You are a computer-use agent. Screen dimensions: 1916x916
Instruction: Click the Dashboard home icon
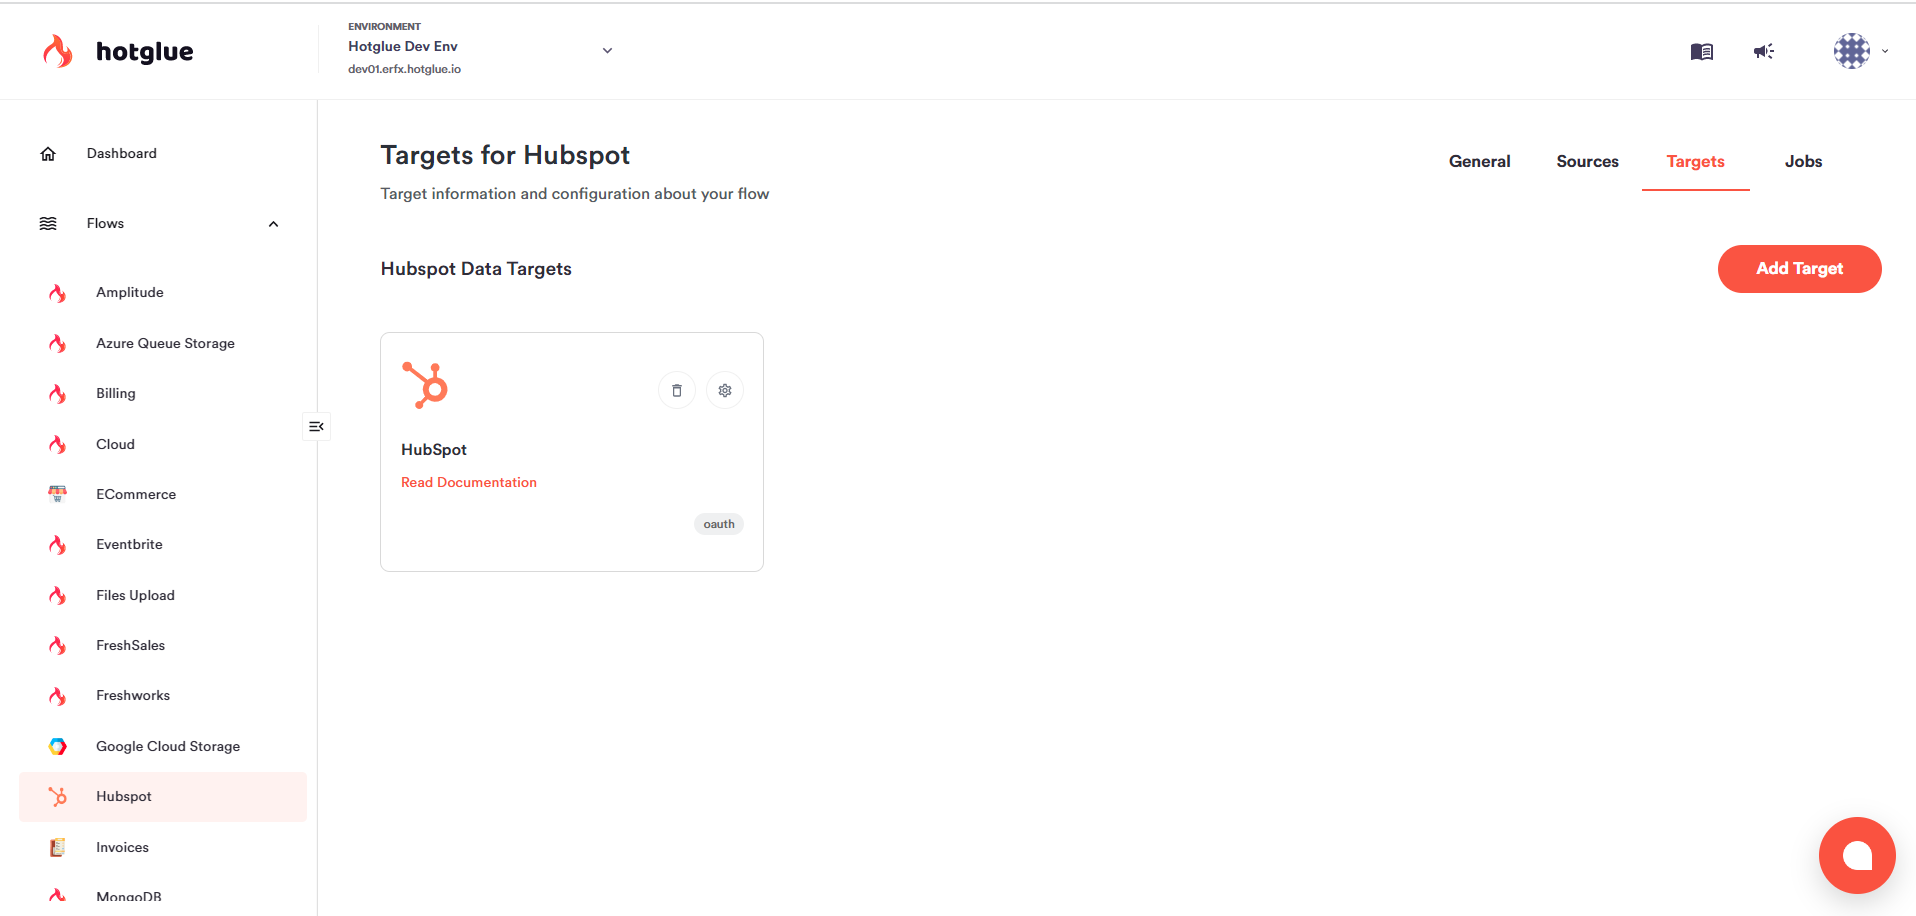tap(48, 154)
